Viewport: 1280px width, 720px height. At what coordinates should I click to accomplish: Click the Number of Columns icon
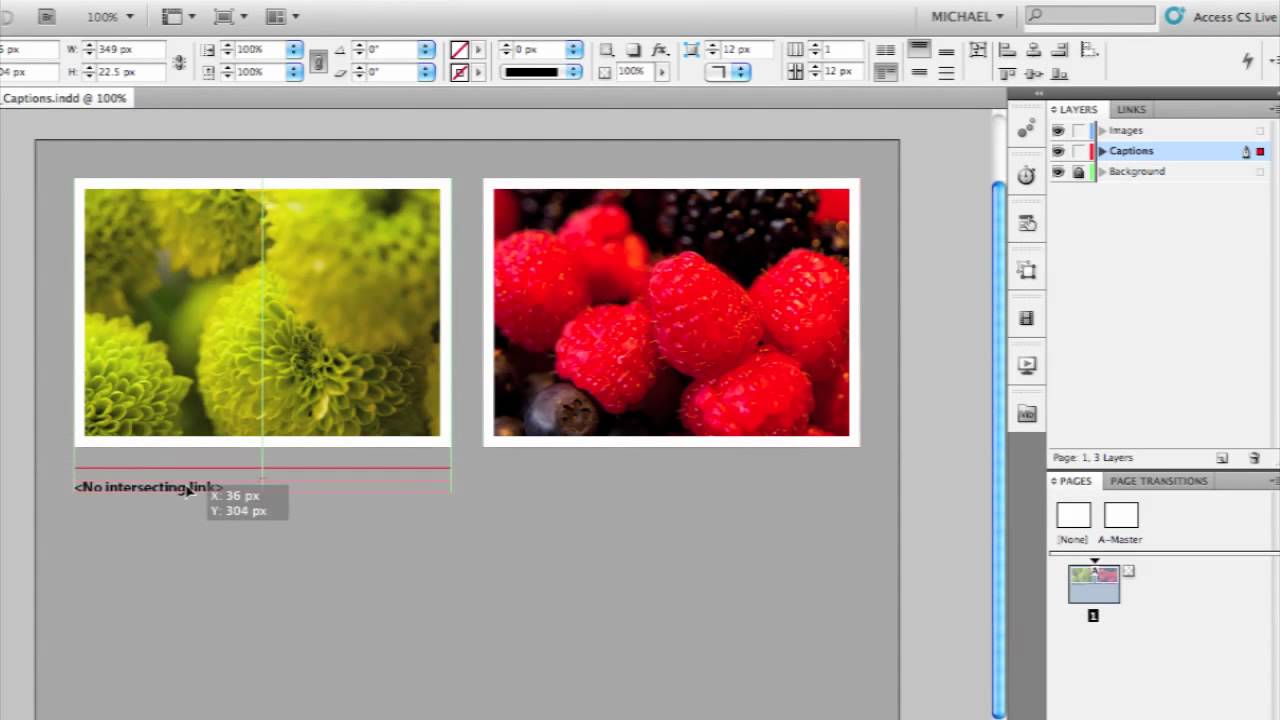click(x=795, y=49)
